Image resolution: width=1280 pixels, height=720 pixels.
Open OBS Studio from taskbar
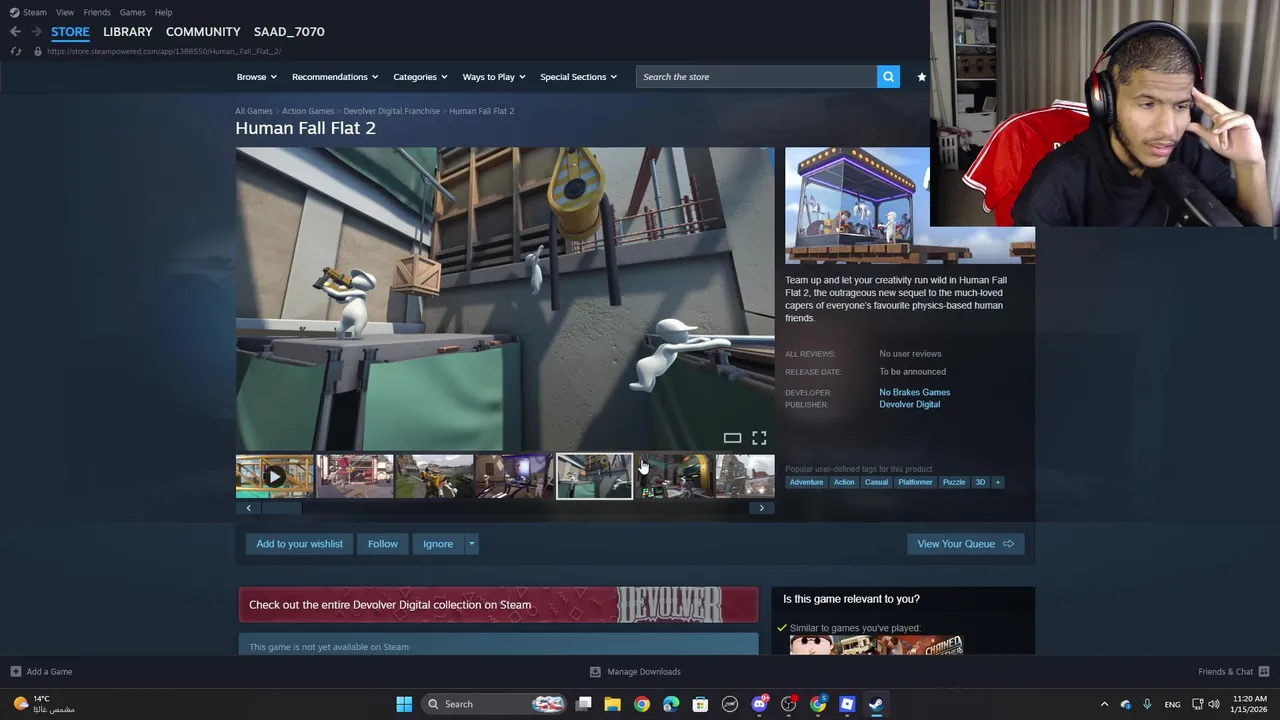[x=788, y=704]
